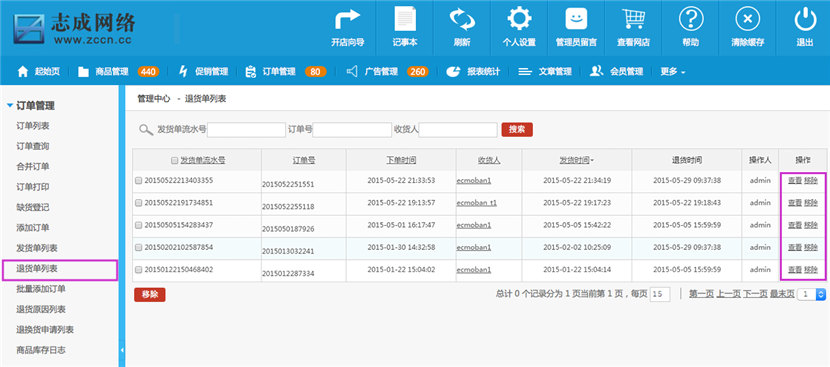Click the 广告管理 megaphone icon
This screenshot has width=830, height=367.
(351, 71)
